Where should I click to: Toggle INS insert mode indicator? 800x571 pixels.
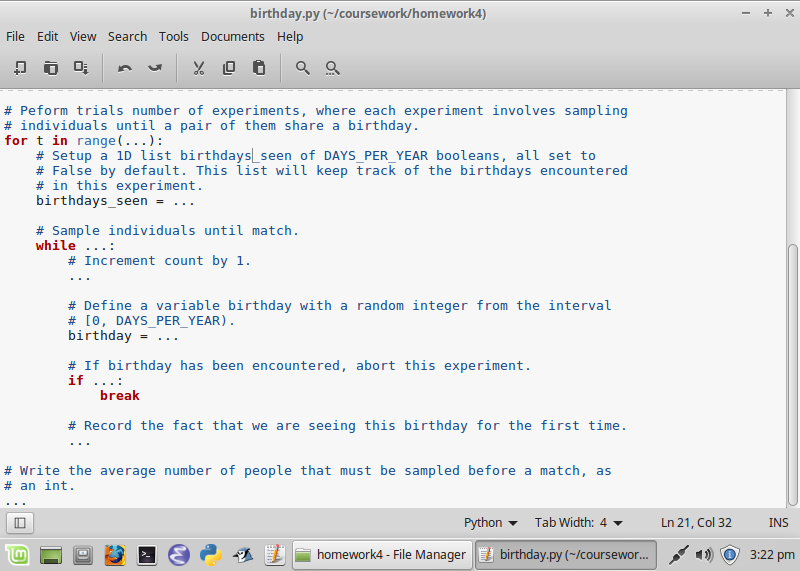pos(778,522)
